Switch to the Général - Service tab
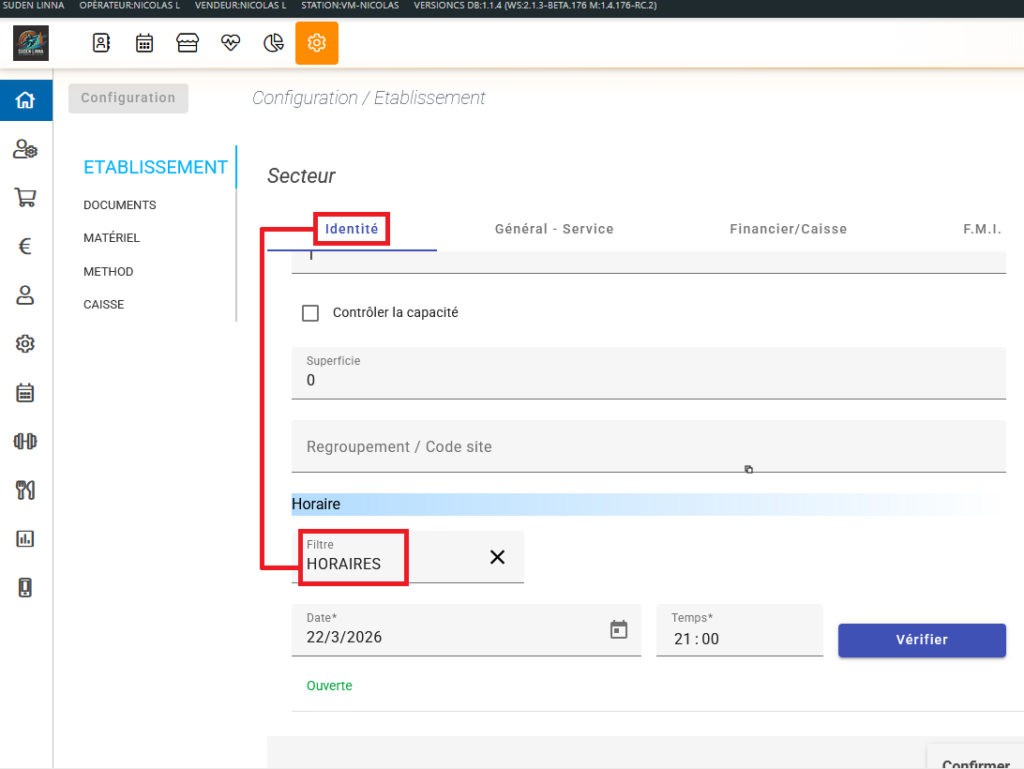1024x769 pixels. [554, 229]
